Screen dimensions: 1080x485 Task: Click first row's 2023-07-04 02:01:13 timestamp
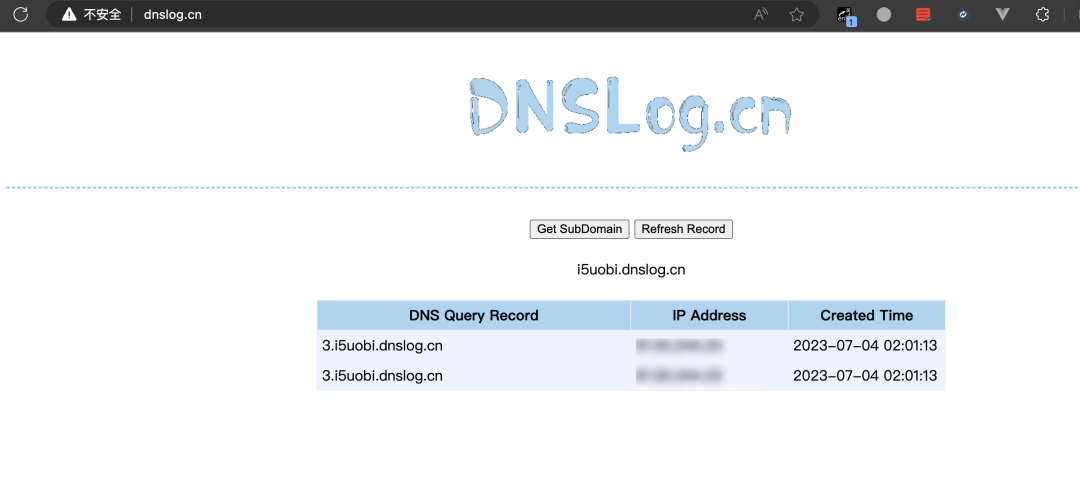click(x=865, y=346)
